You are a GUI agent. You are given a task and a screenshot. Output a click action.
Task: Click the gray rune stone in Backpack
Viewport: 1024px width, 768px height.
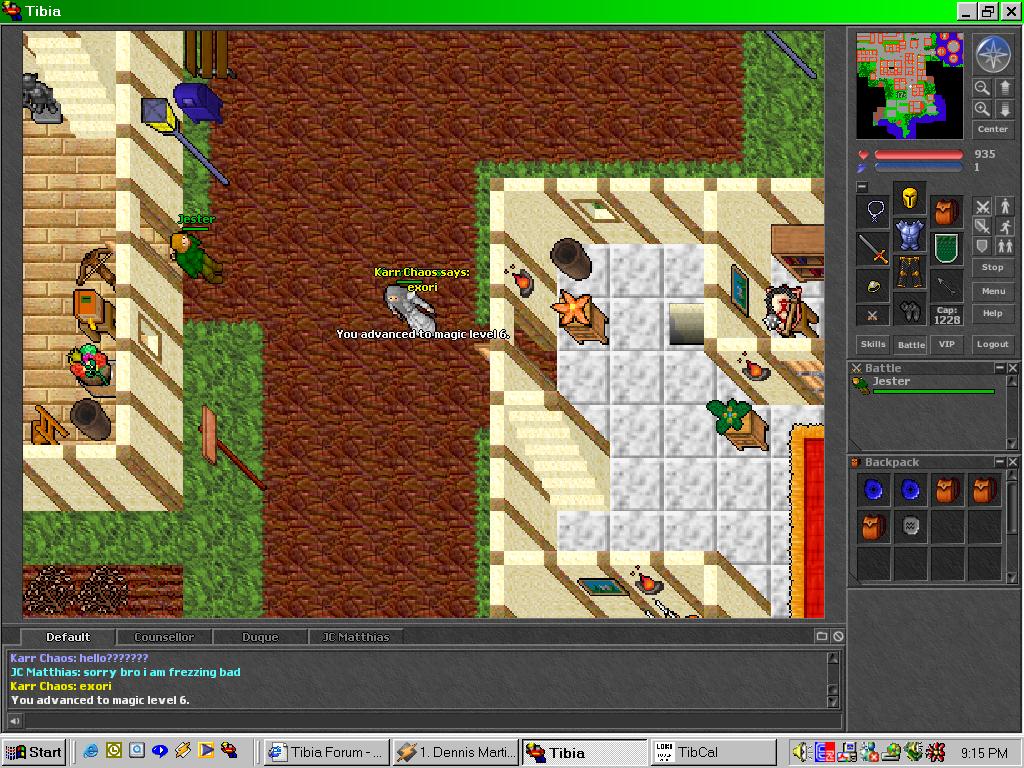pos(910,525)
